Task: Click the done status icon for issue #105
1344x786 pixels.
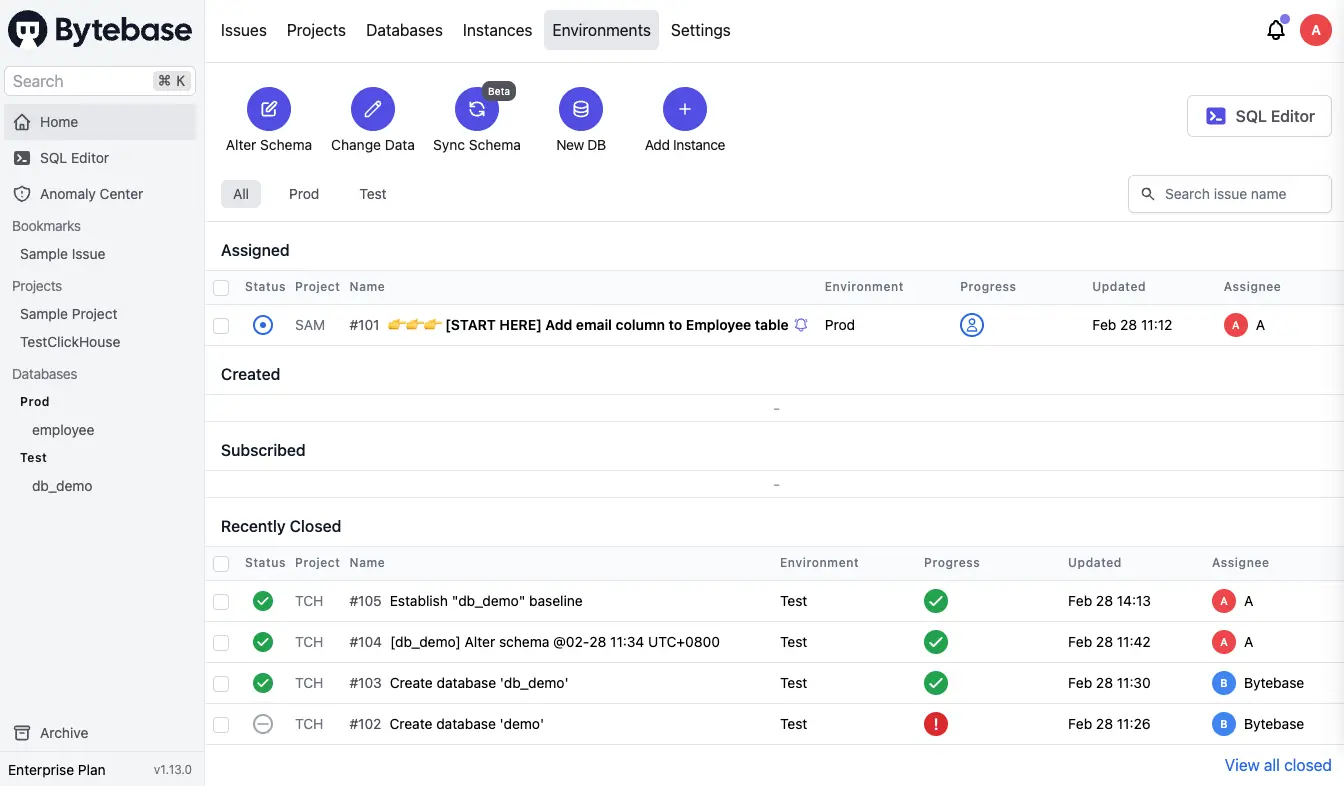Action: click(x=263, y=601)
